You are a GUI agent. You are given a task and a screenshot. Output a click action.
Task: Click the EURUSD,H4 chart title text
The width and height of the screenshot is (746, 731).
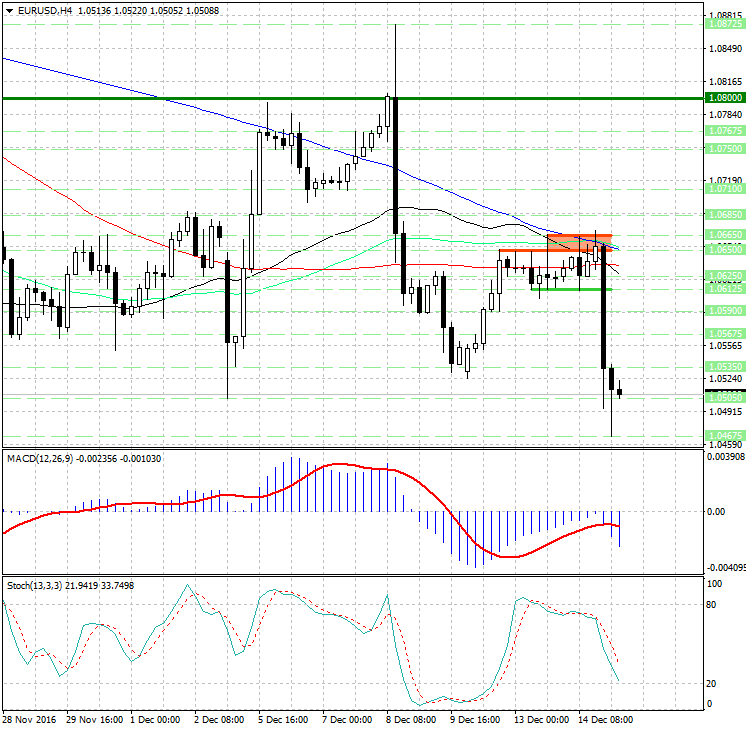(x=45, y=10)
